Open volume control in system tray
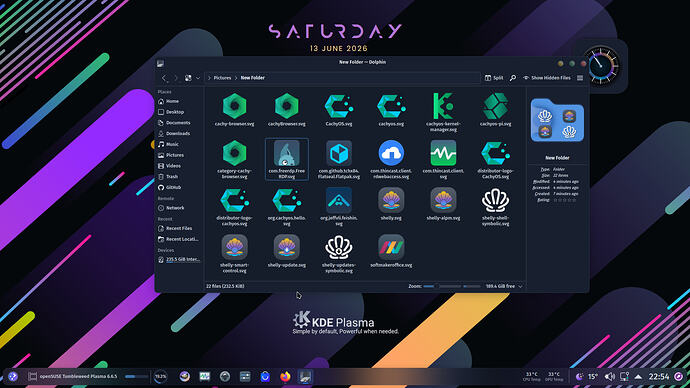The width and height of the screenshot is (690, 388). tap(609, 377)
